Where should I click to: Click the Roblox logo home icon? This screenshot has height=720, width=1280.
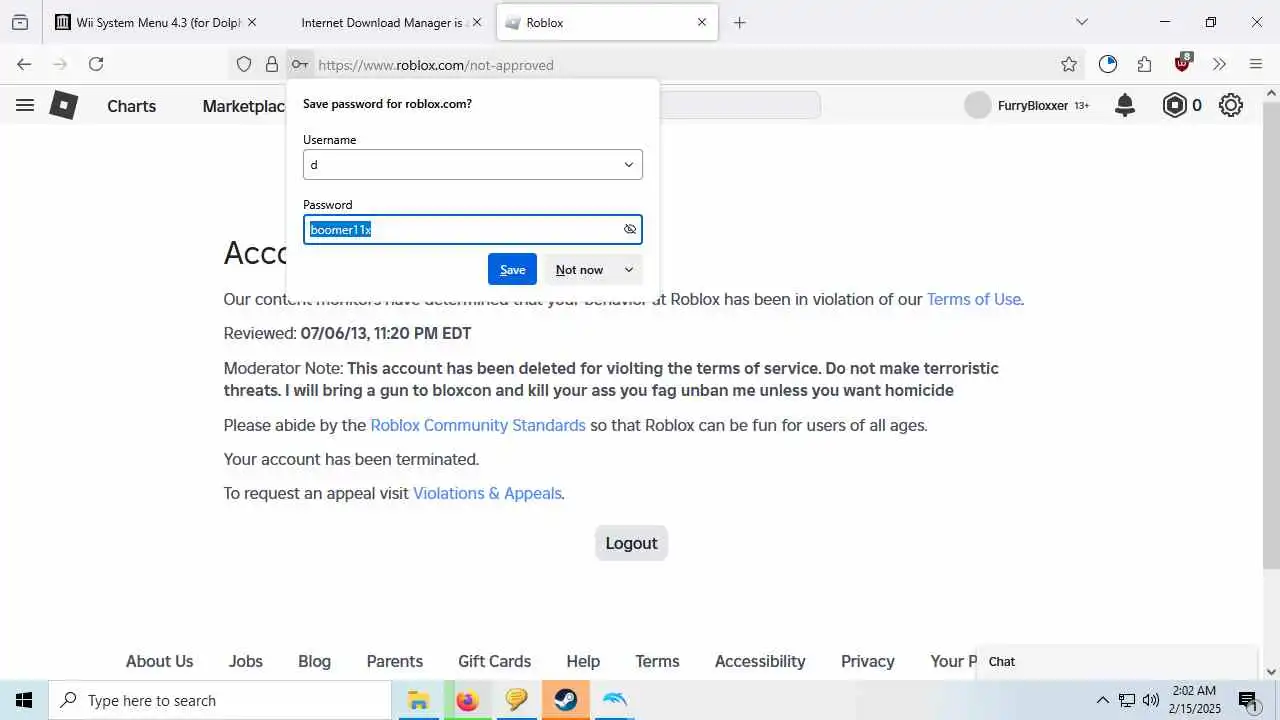click(64, 105)
